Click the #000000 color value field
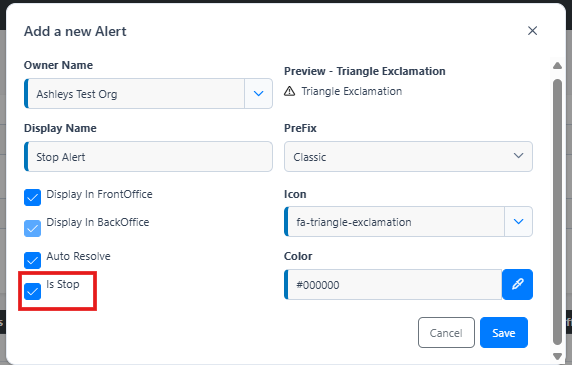 [x=393, y=284]
